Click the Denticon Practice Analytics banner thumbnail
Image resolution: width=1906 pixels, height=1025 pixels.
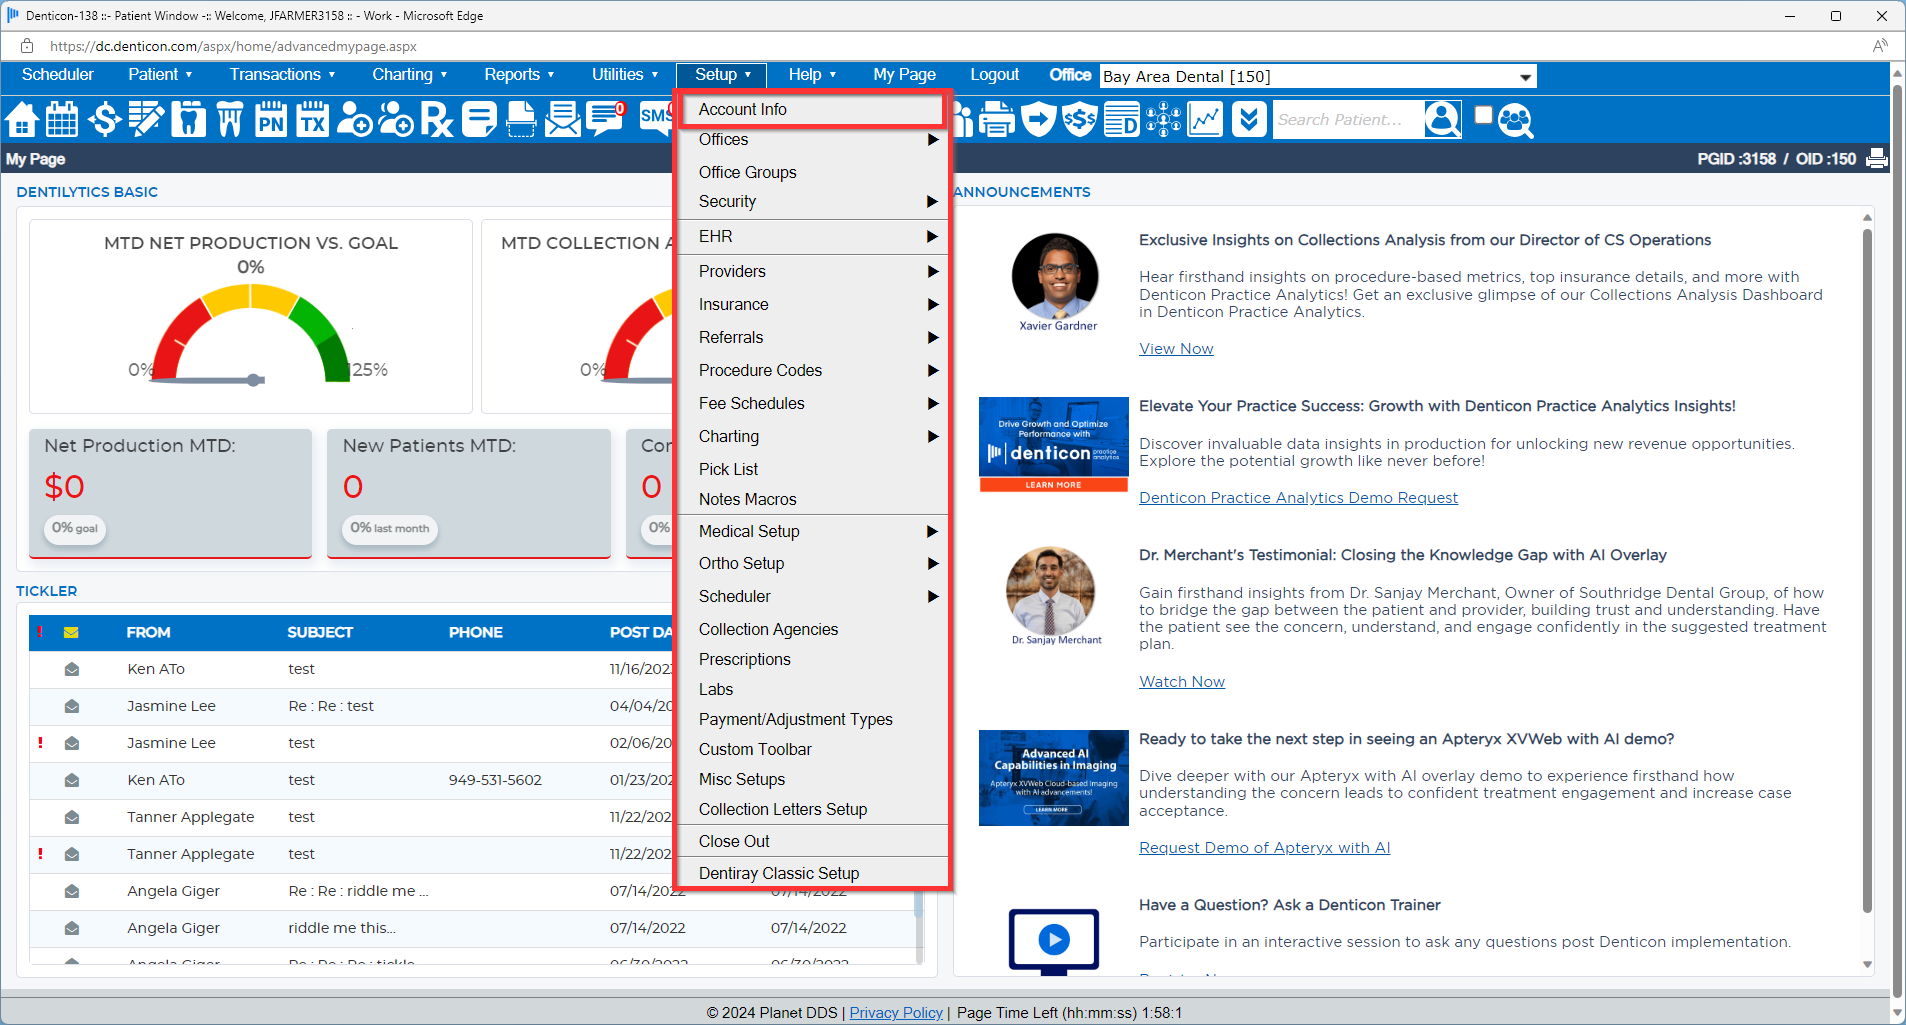(1053, 445)
